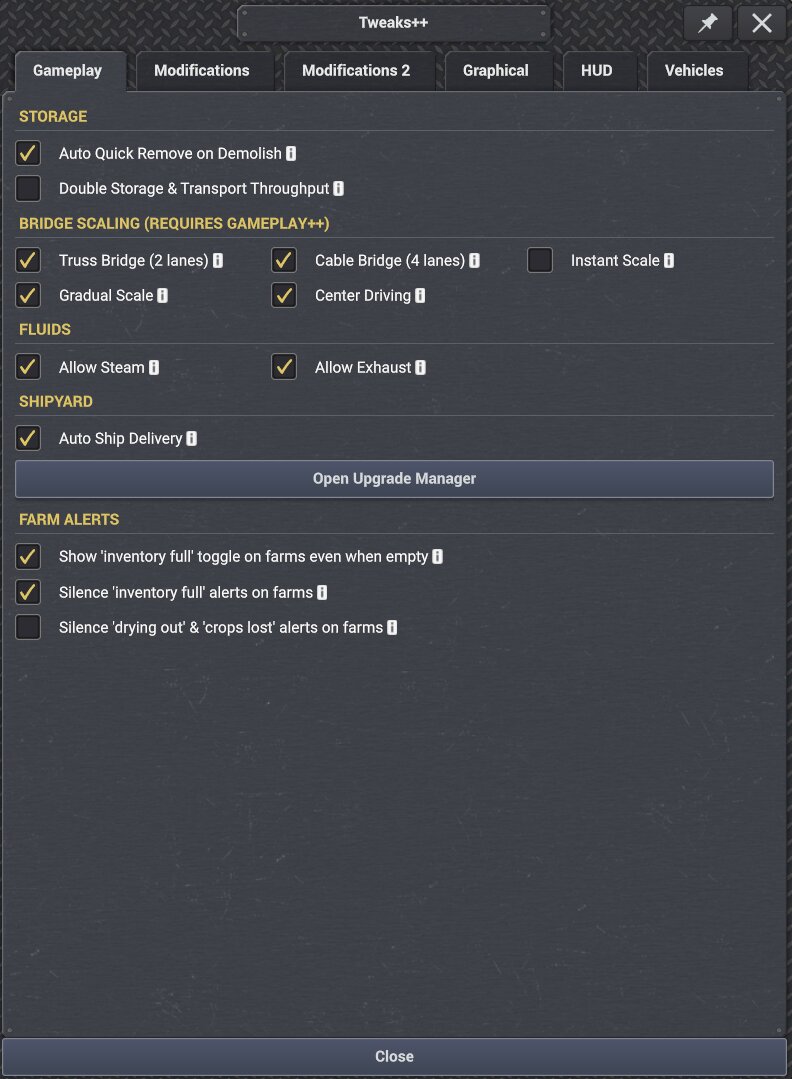This screenshot has height=1079, width=792.
Task: Show info for Double Storage & Transport Throughput
Action: pos(339,189)
